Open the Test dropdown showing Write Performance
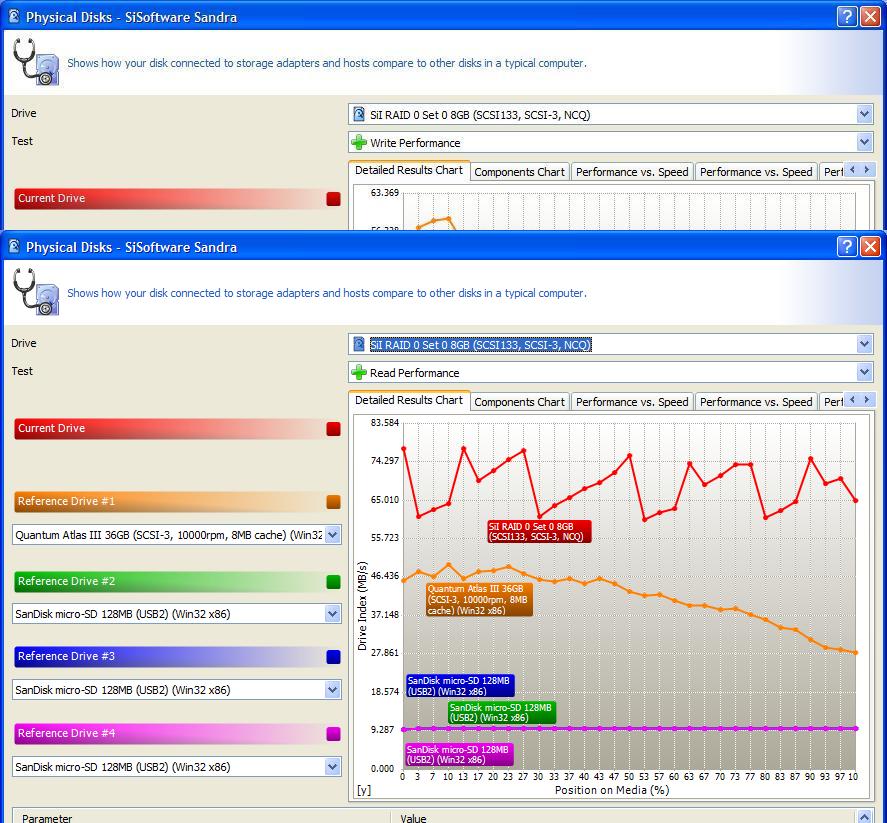Viewport: 887px width, 823px height. [864, 142]
